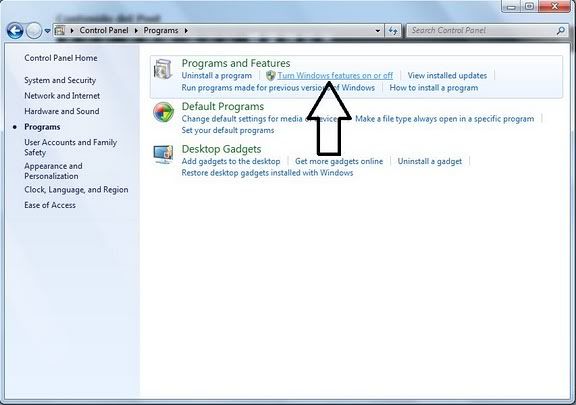Screen dimensions: 576x405
Task: Expand the address bar history dropdown
Action: pos(378,31)
